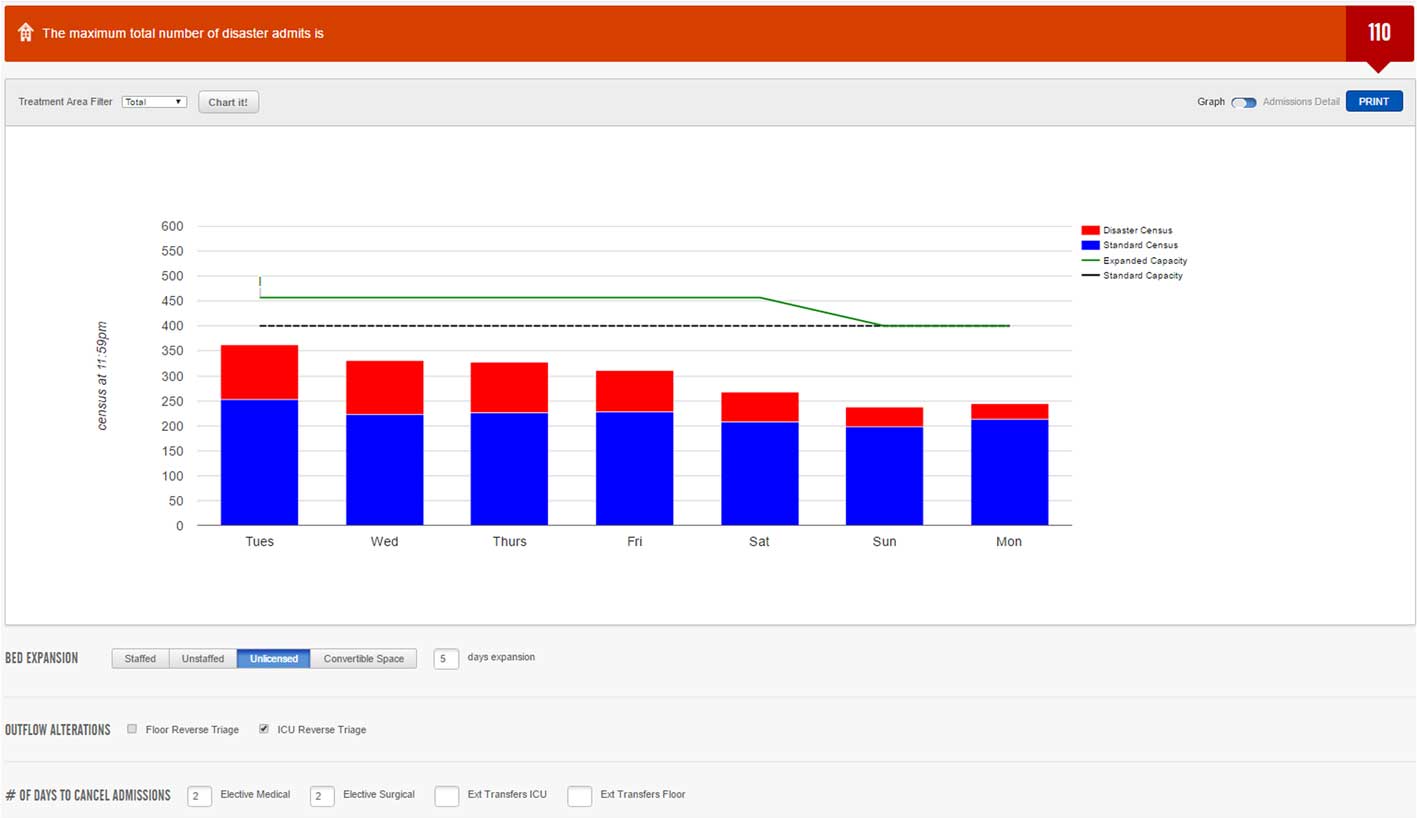Click the Admissions Detail label
1417x819 pixels.
coord(1301,102)
